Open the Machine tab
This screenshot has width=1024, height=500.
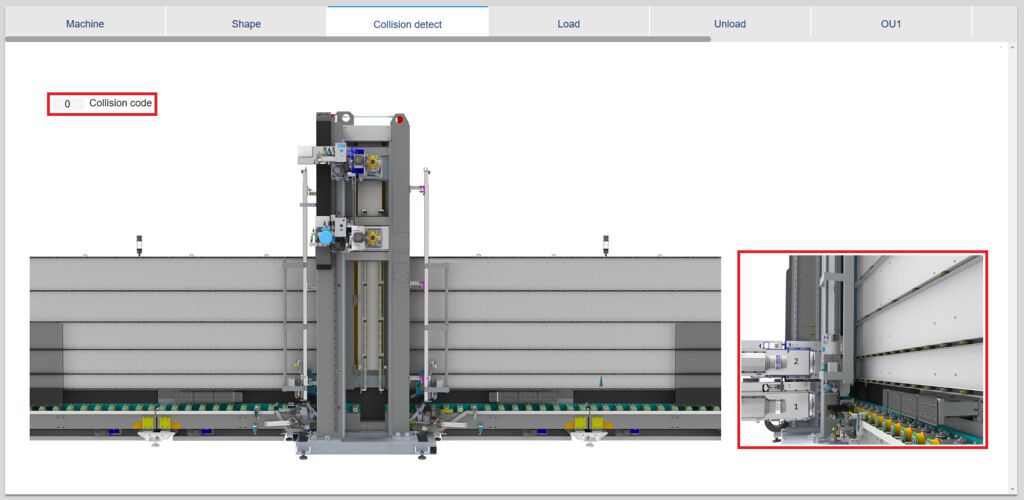tap(85, 24)
